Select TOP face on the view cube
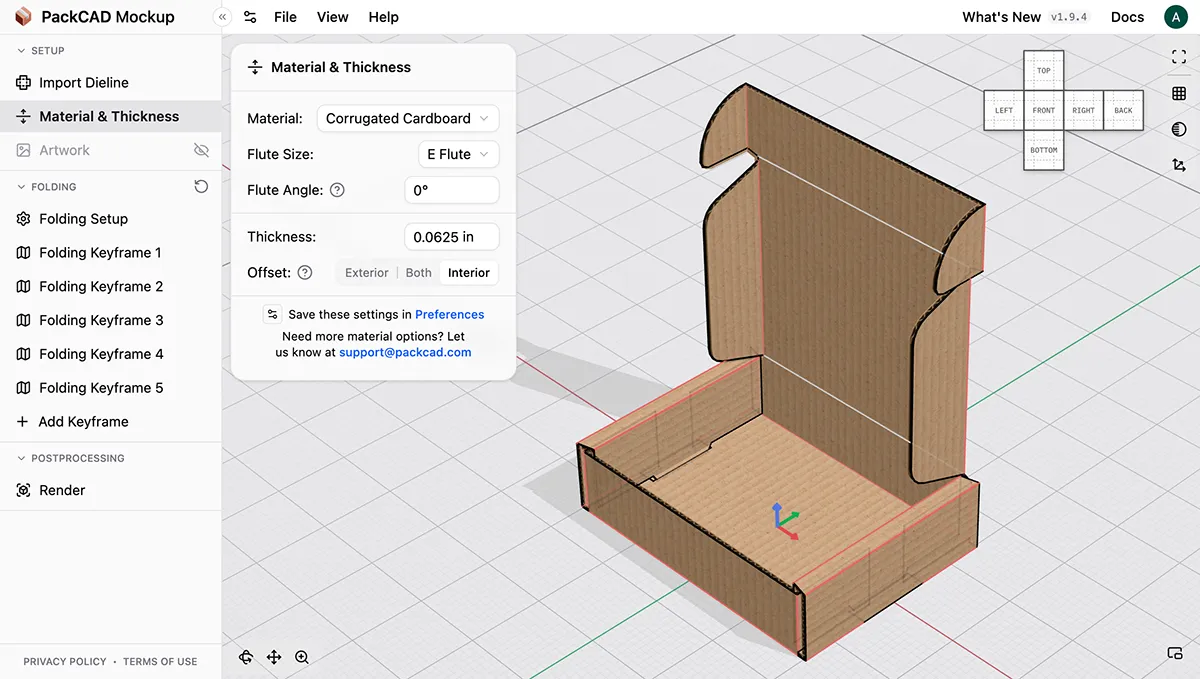The height and width of the screenshot is (679, 1200). coord(1044,71)
